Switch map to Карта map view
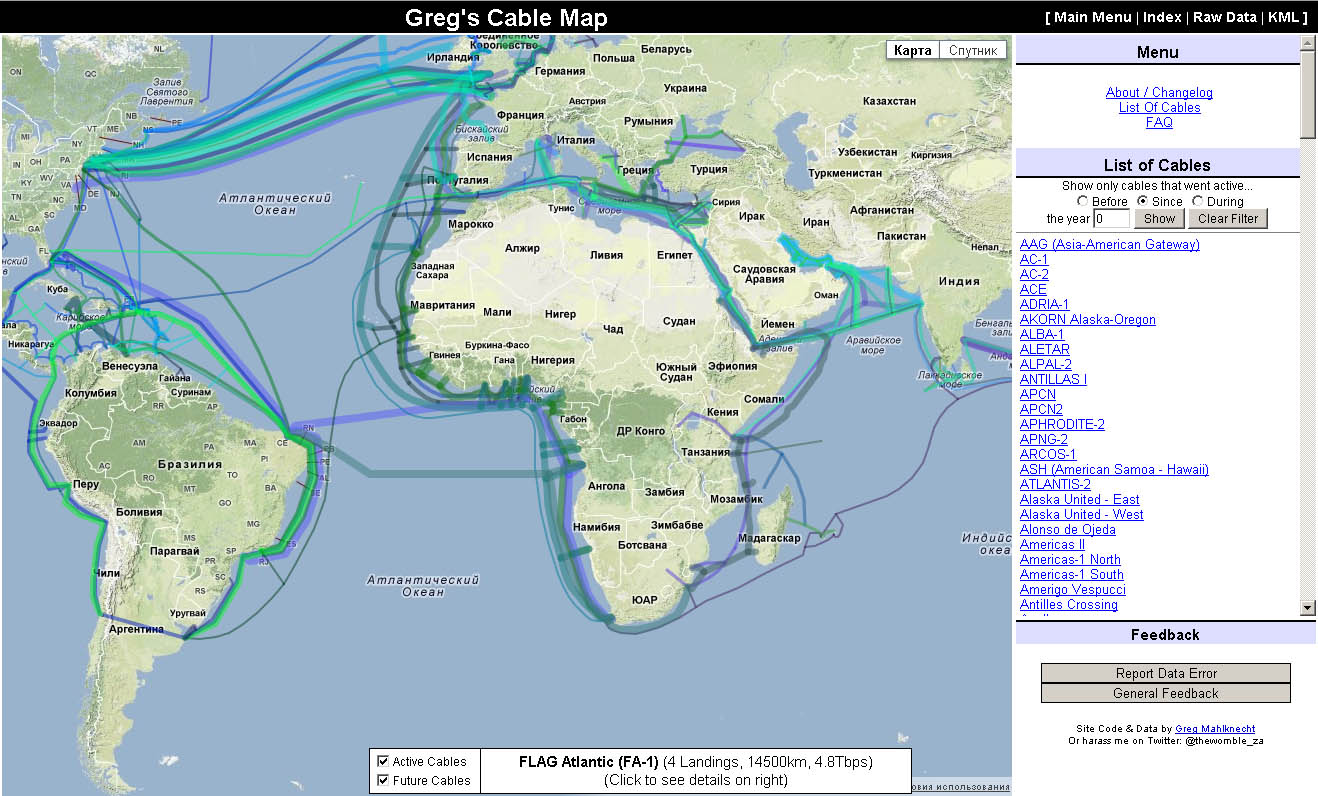The width and height of the screenshot is (1318, 796). [x=912, y=50]
